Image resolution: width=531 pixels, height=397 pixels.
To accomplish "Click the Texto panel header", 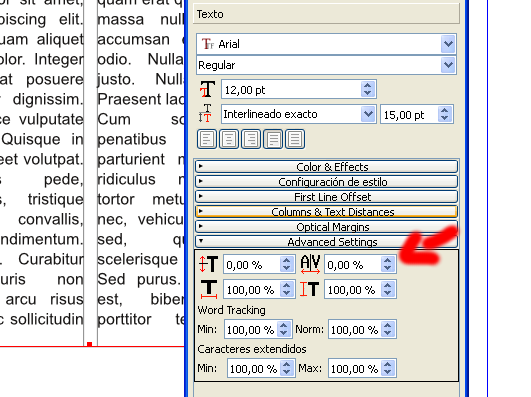I will 326,14.
